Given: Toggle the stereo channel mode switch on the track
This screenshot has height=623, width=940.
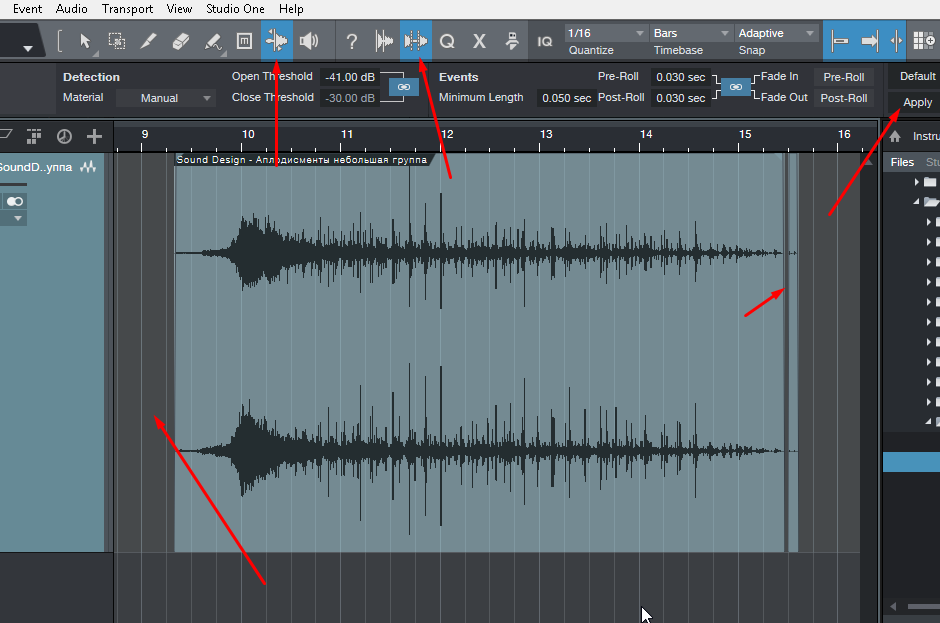Looking at the screenshot, I should pyautogui.click(x=14, y=201).
